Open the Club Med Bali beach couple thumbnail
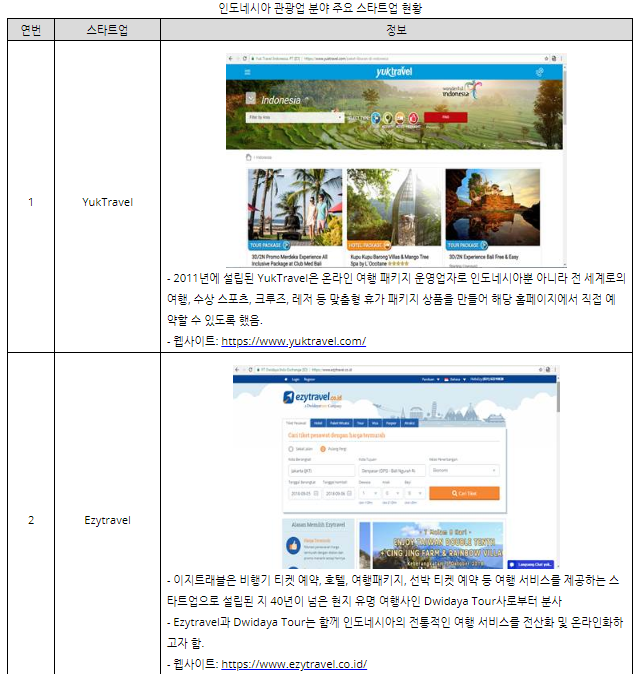Screen dimensions: 638x674 [x=295, y=208]
